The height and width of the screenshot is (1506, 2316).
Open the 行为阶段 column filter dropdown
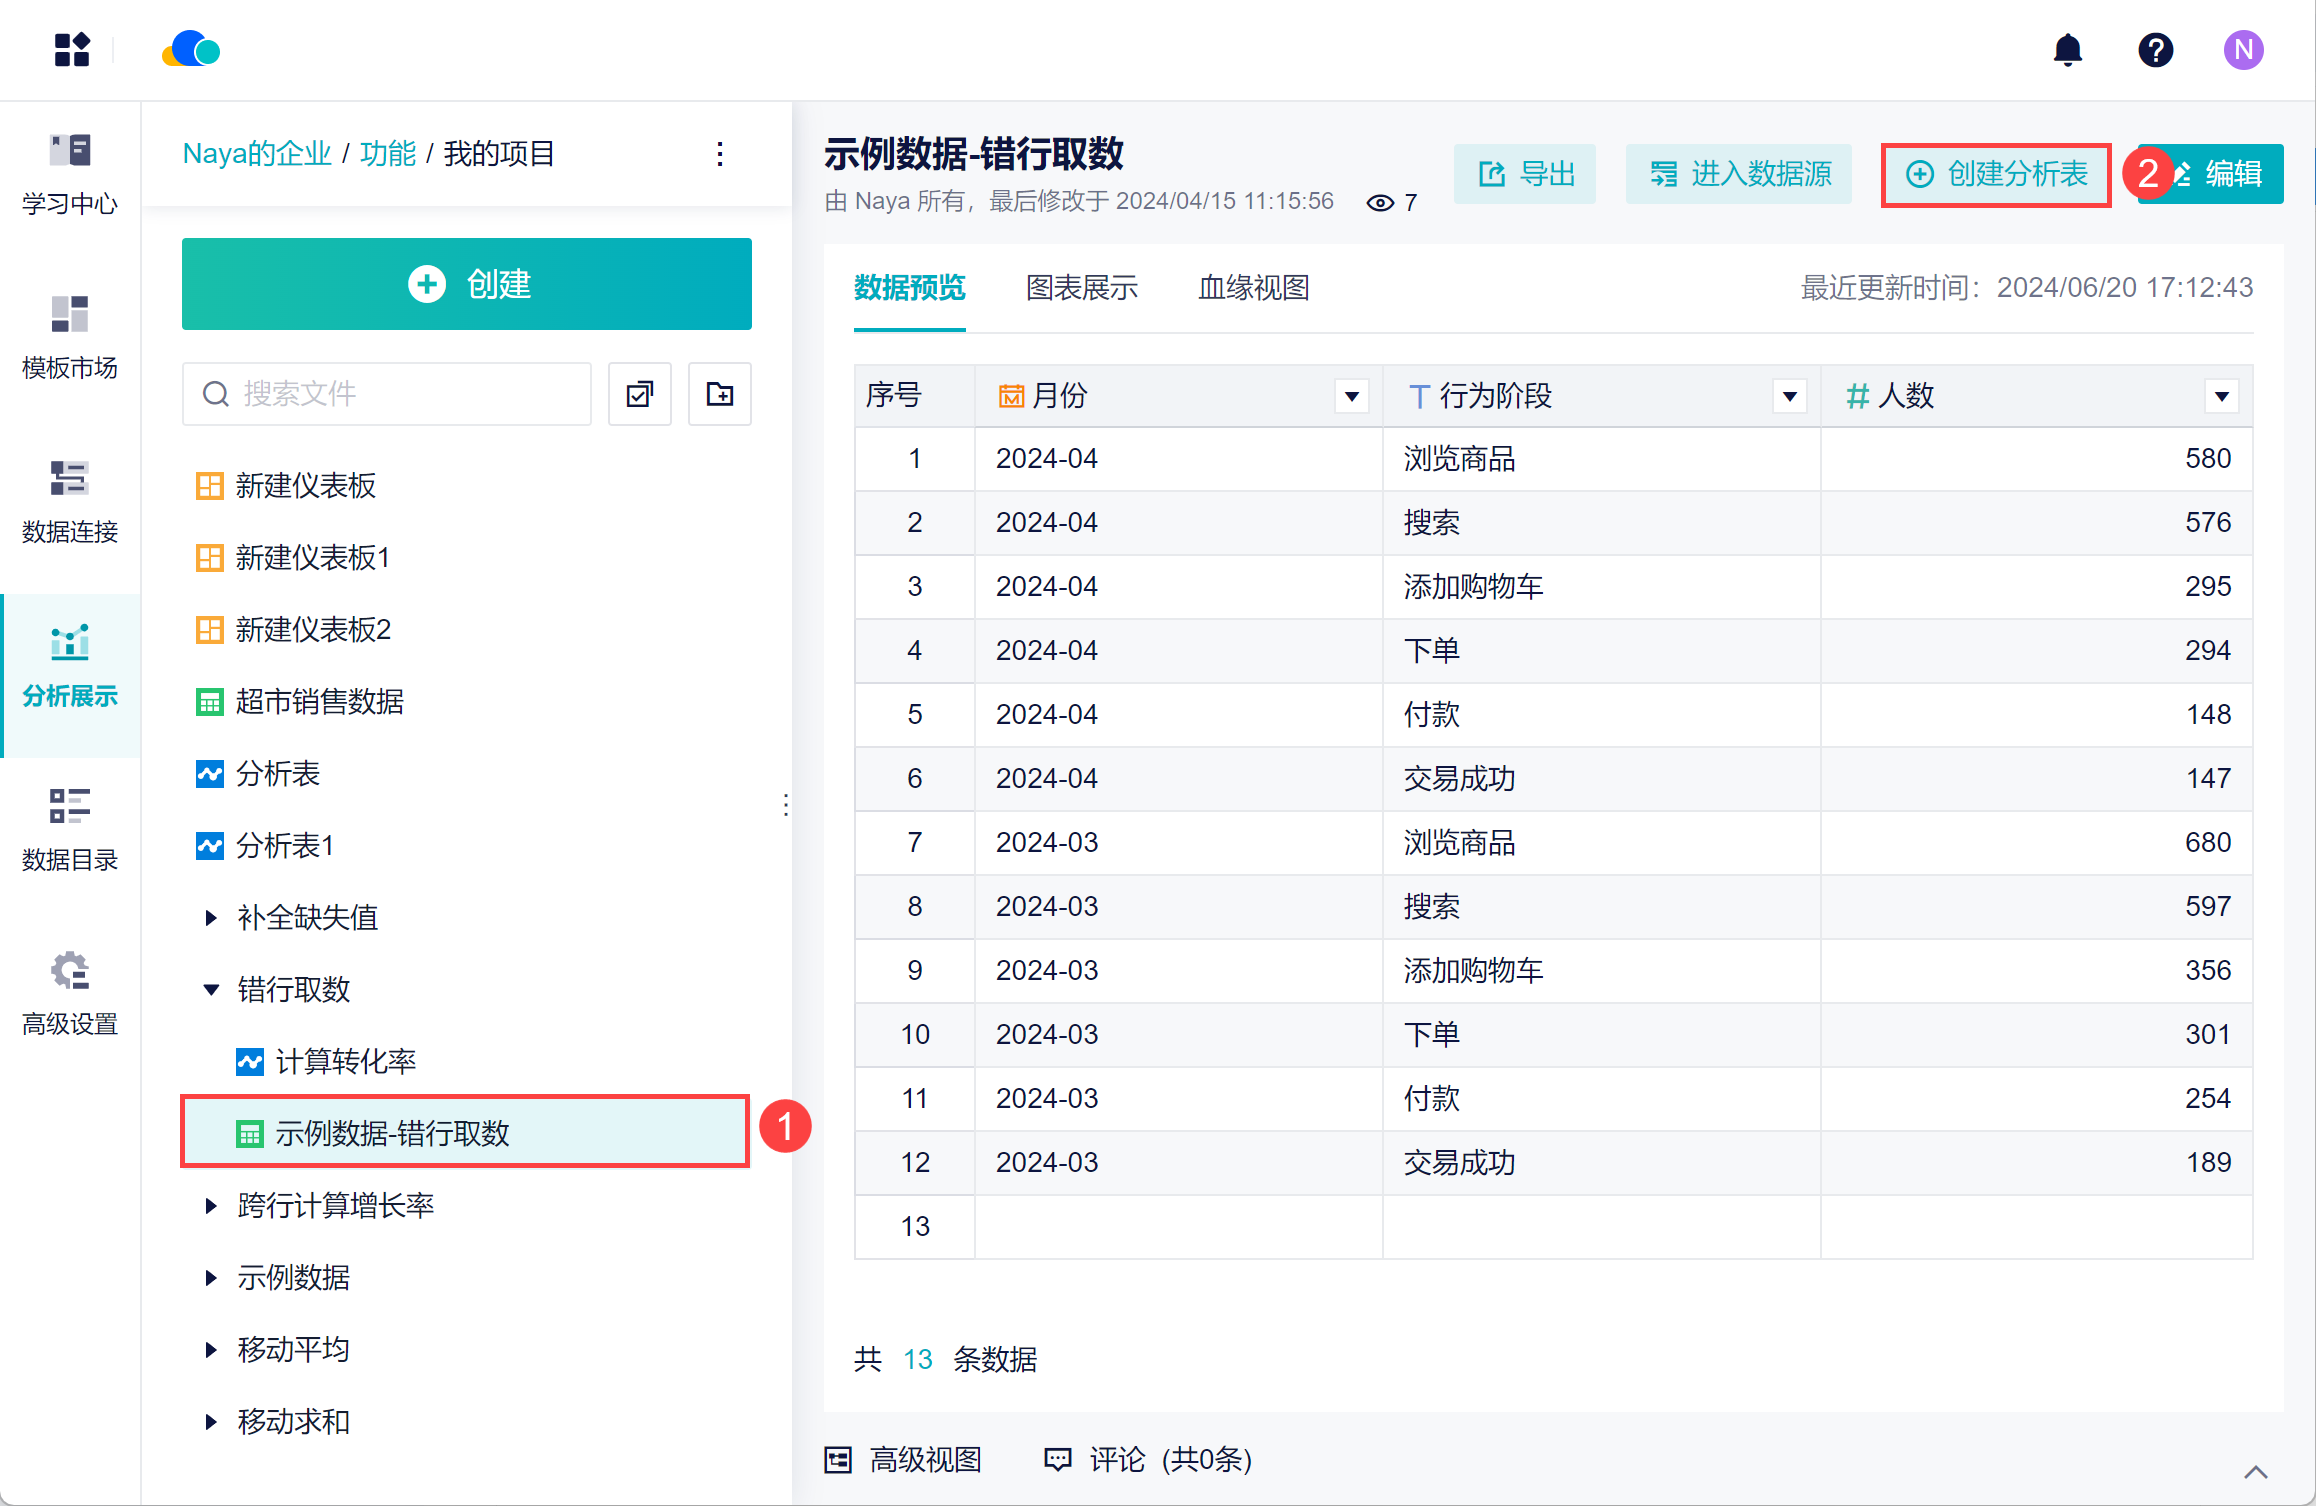(1790, 396)
